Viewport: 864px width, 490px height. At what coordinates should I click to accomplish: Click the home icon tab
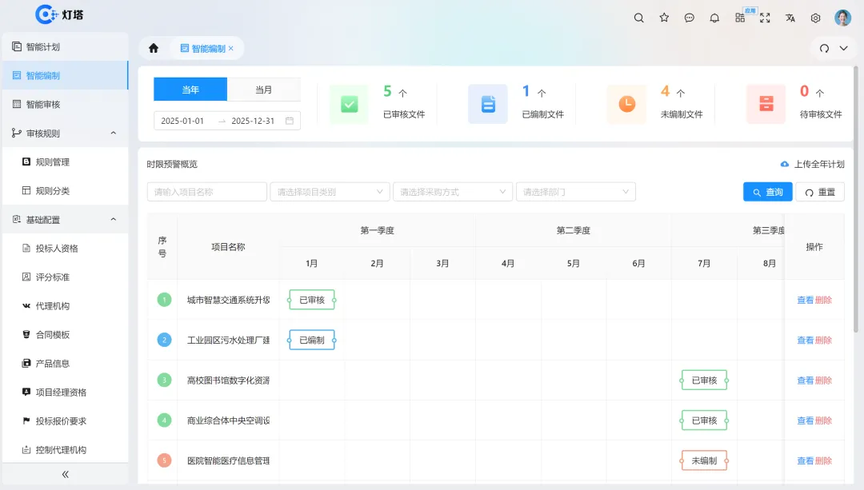pos(153,48)
